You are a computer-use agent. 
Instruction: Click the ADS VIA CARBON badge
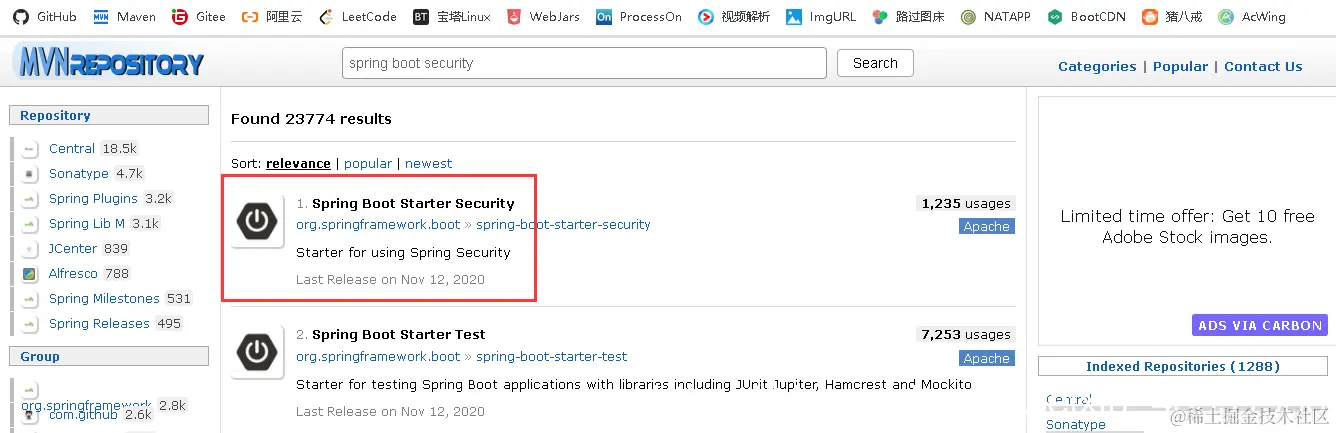(x=1260, y=325)
